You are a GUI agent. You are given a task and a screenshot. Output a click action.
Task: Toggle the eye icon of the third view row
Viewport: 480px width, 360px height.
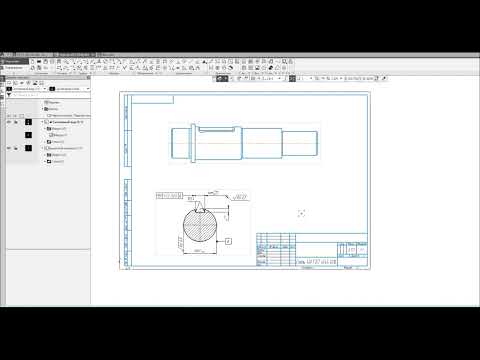point(9,148)
